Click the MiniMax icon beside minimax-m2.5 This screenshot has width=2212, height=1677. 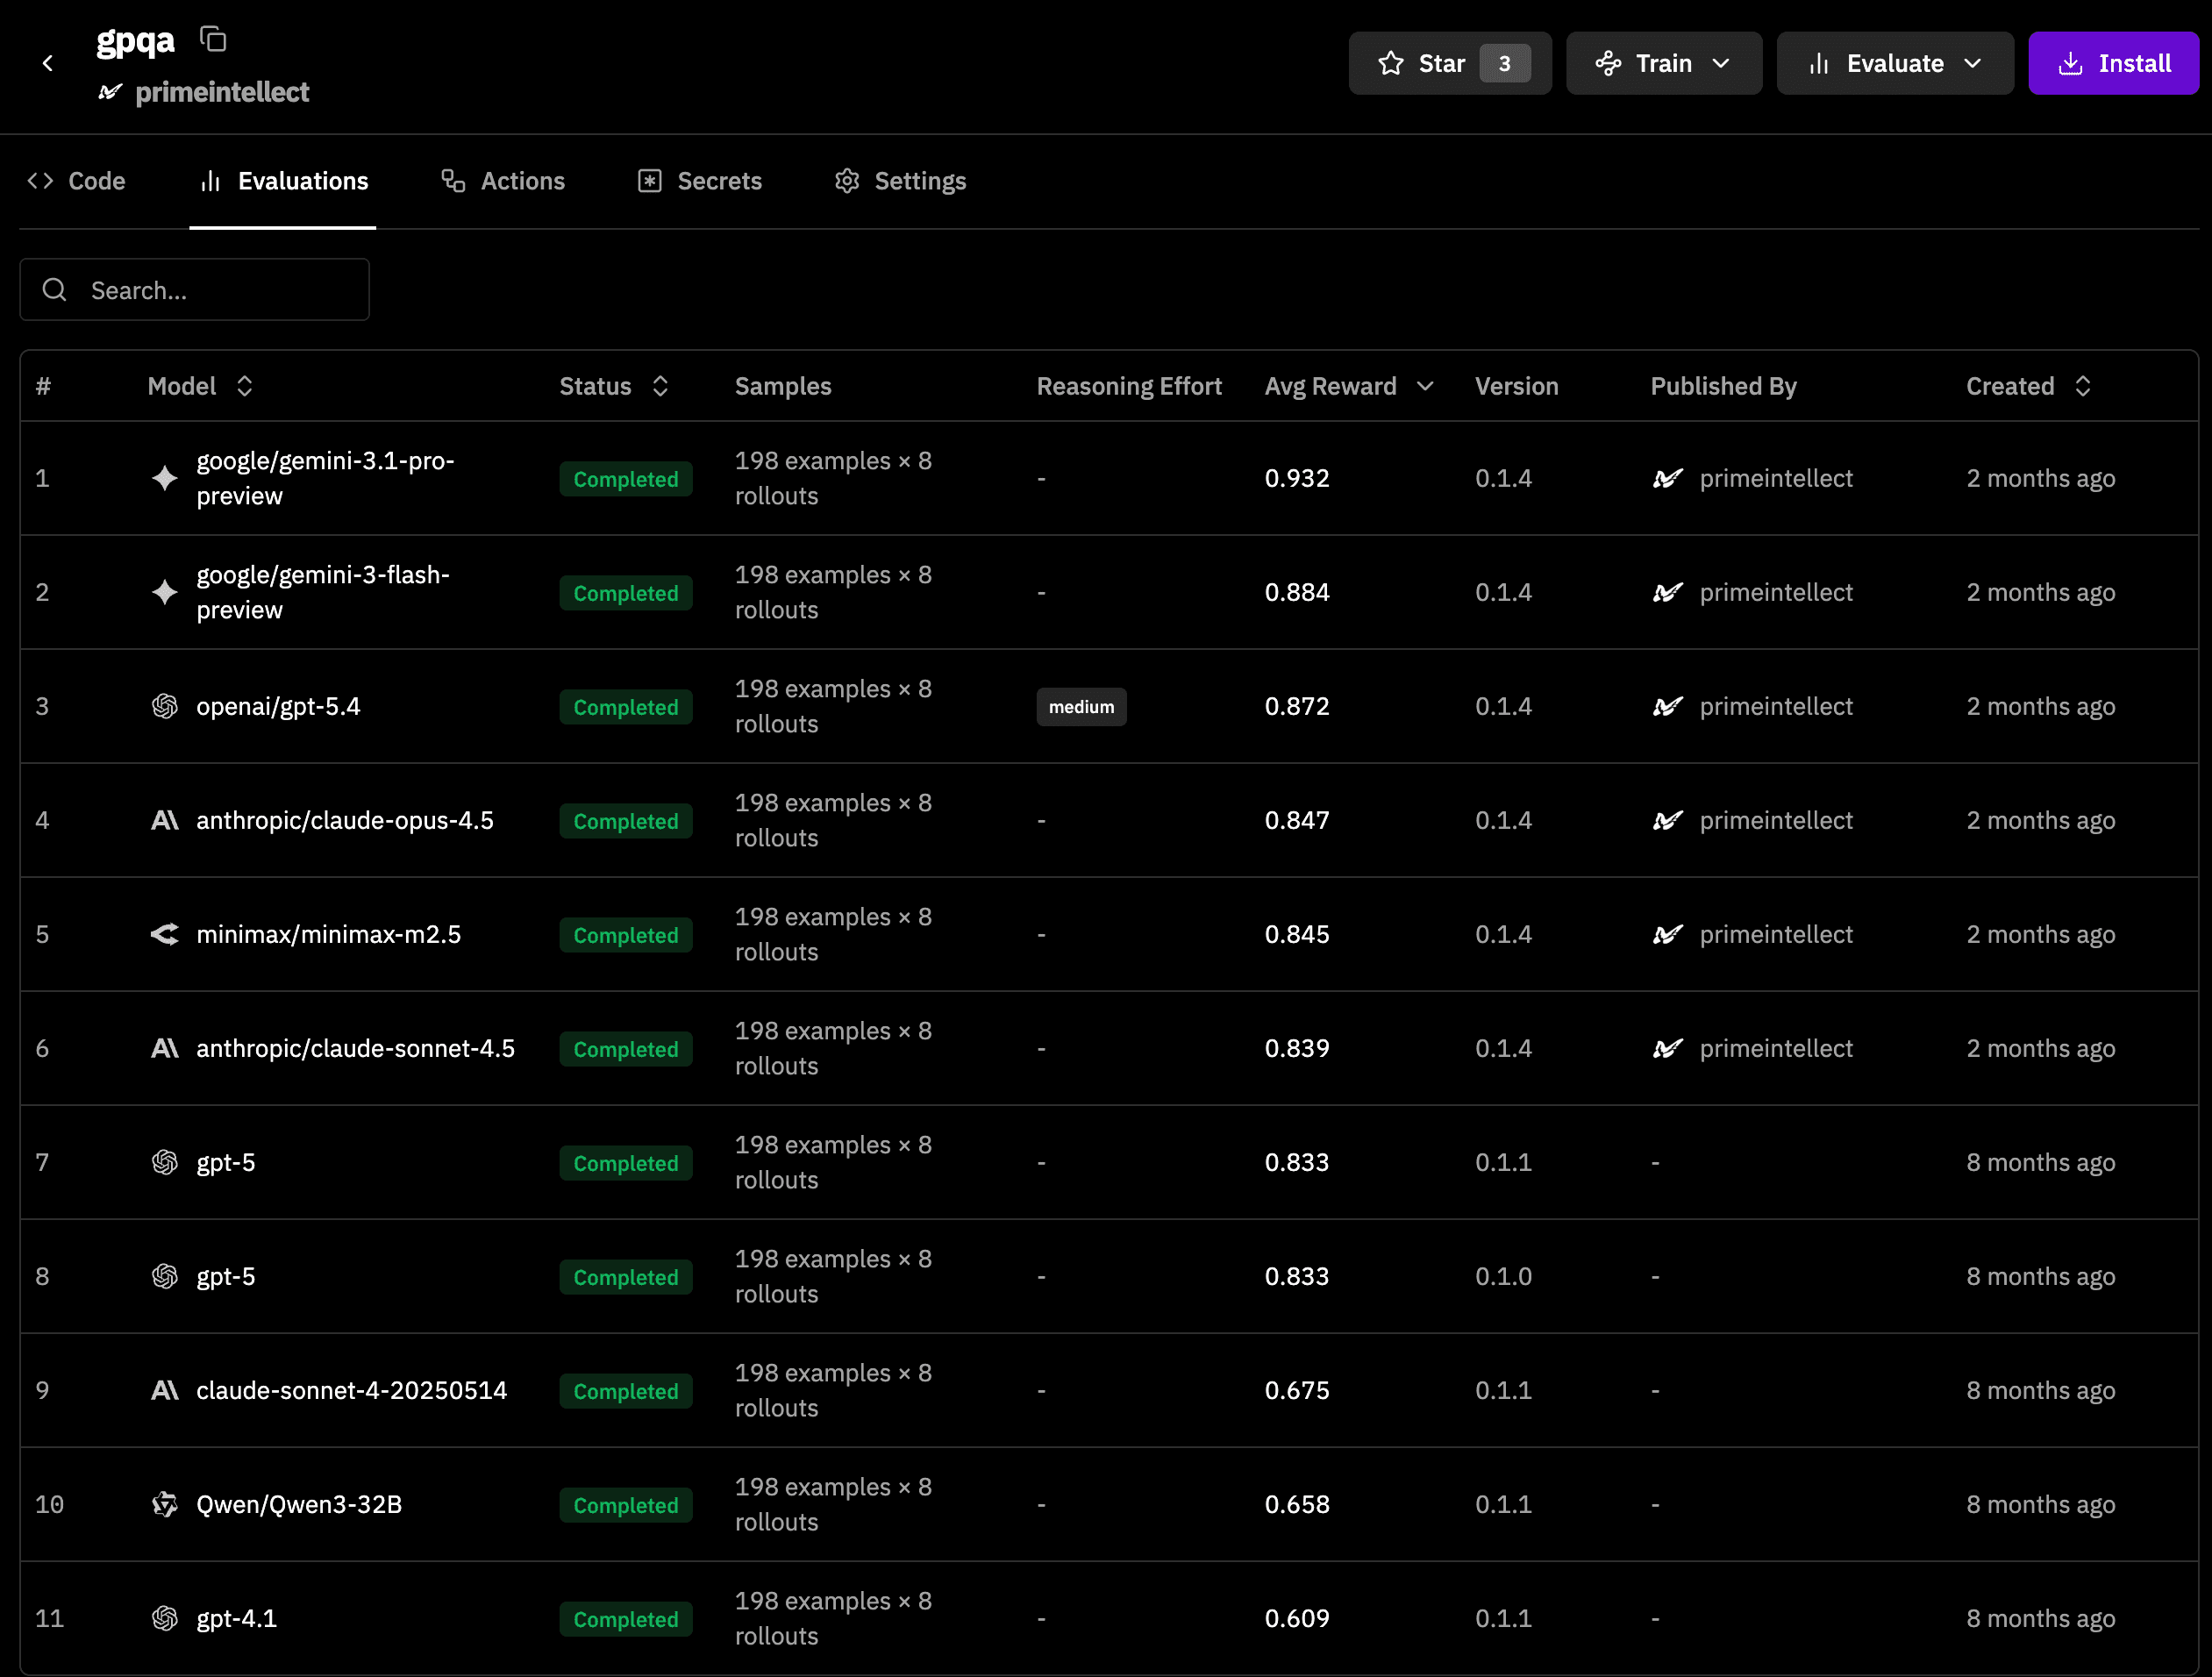pos(165,934)
